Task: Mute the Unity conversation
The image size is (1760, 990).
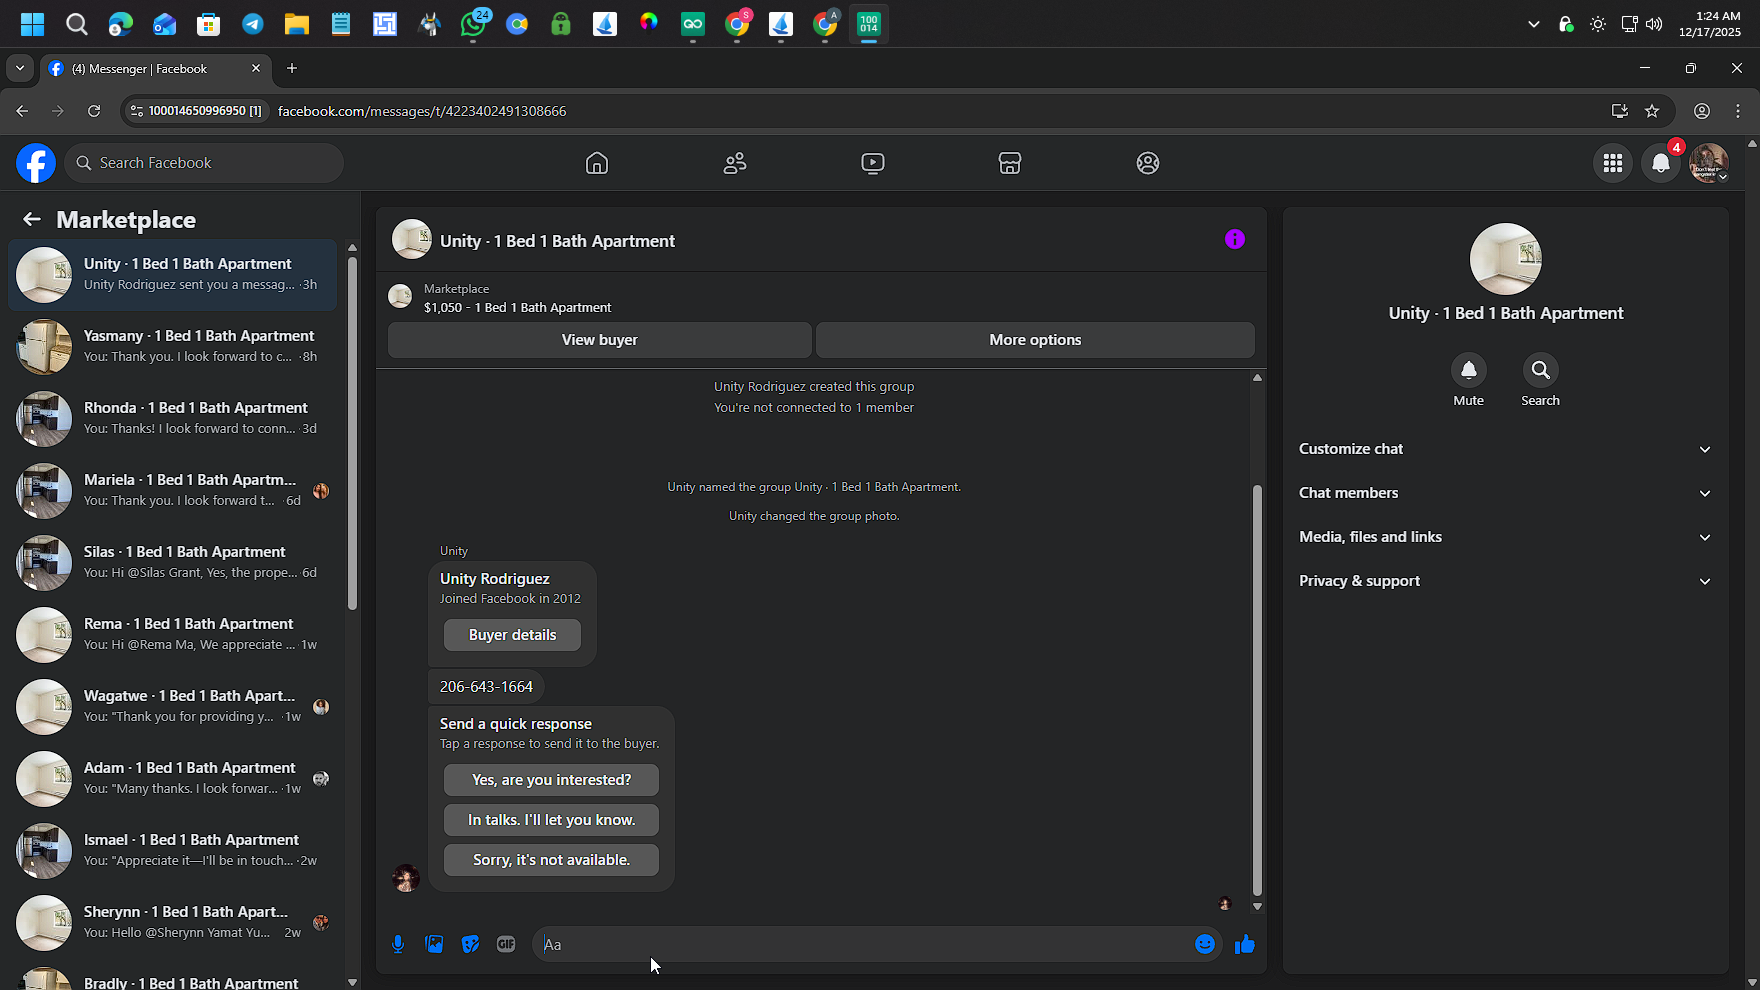Action: (1469, 370)
